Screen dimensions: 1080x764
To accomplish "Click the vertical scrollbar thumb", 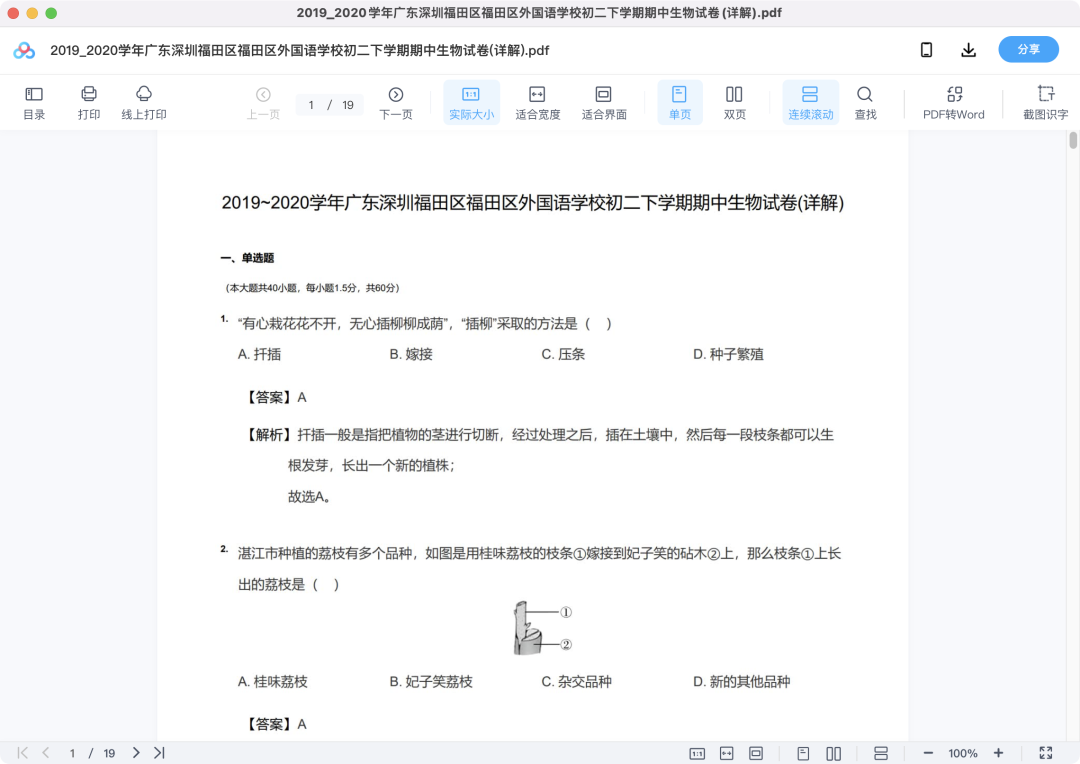I will [x=1073, y=141].
